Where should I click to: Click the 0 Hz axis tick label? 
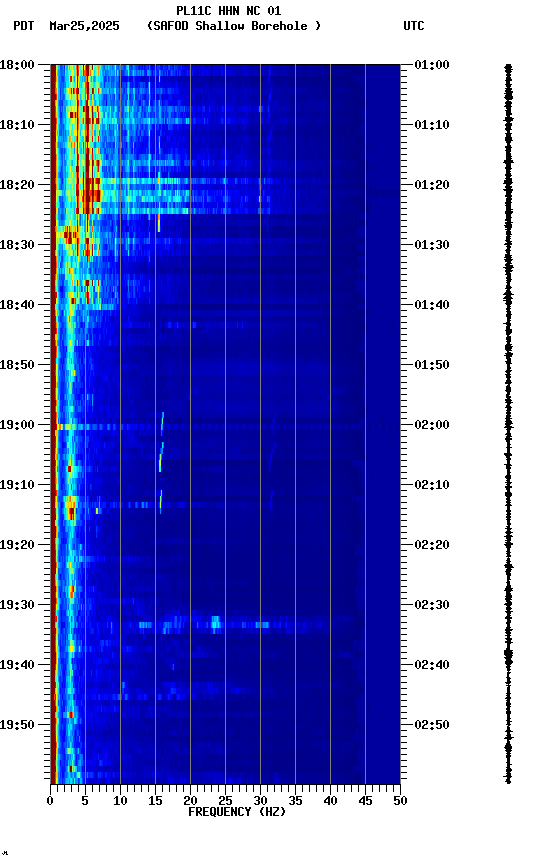coord(50,801)
